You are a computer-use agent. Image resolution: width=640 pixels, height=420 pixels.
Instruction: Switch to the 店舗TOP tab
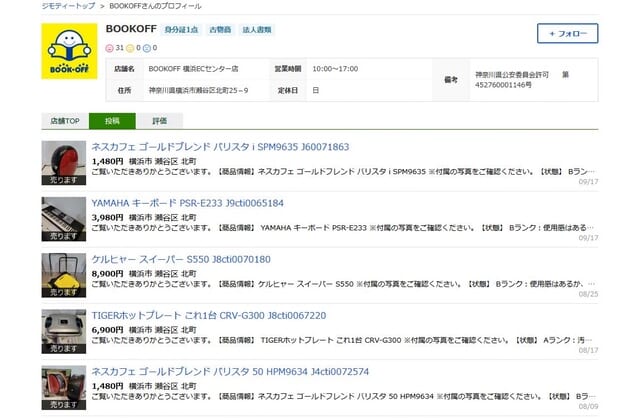pos(65,121)
